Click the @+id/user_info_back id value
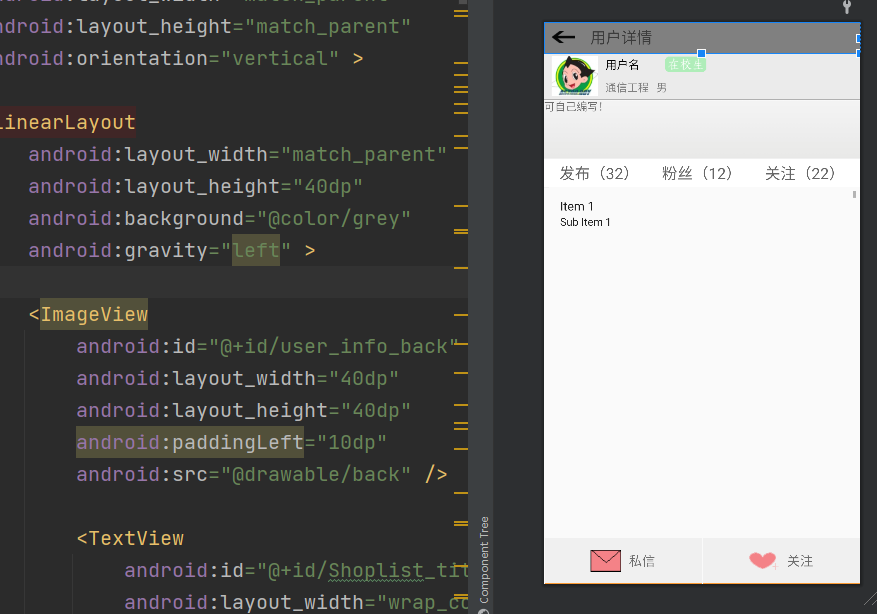This screenshot has height=614, width=877. [333, 347]
